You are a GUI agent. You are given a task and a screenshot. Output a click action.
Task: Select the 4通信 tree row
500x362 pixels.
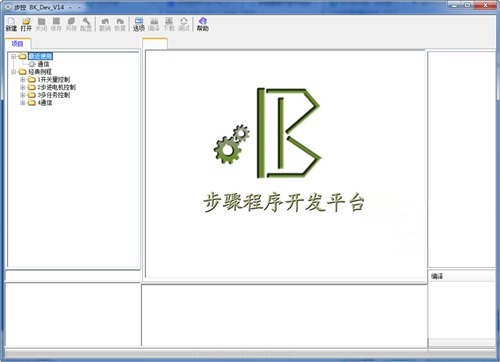click(x=45, y=103)
